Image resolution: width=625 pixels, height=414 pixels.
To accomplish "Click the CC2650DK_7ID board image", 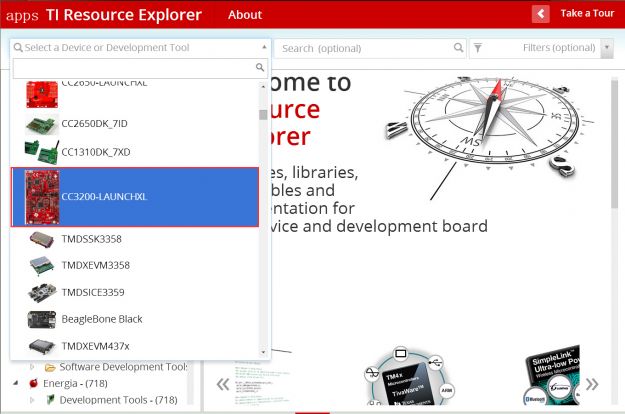I will click(41, 124).
